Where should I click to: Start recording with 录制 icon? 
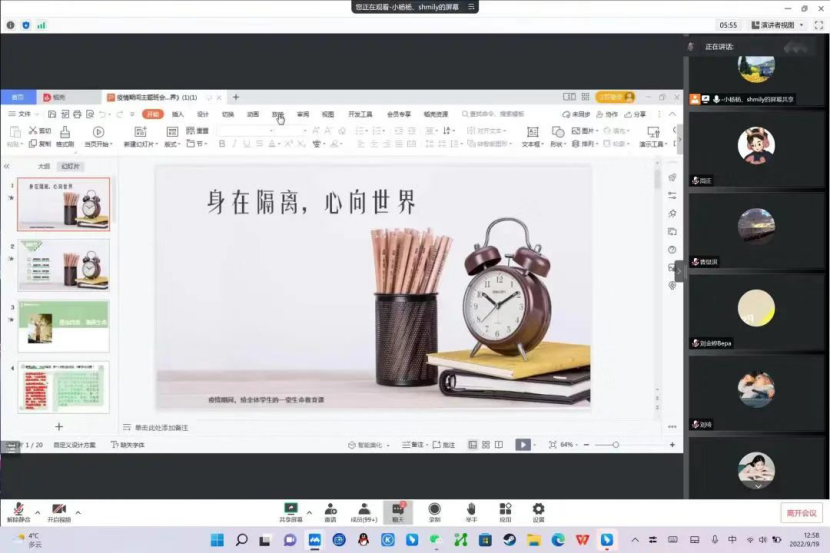tap(434, 511)
